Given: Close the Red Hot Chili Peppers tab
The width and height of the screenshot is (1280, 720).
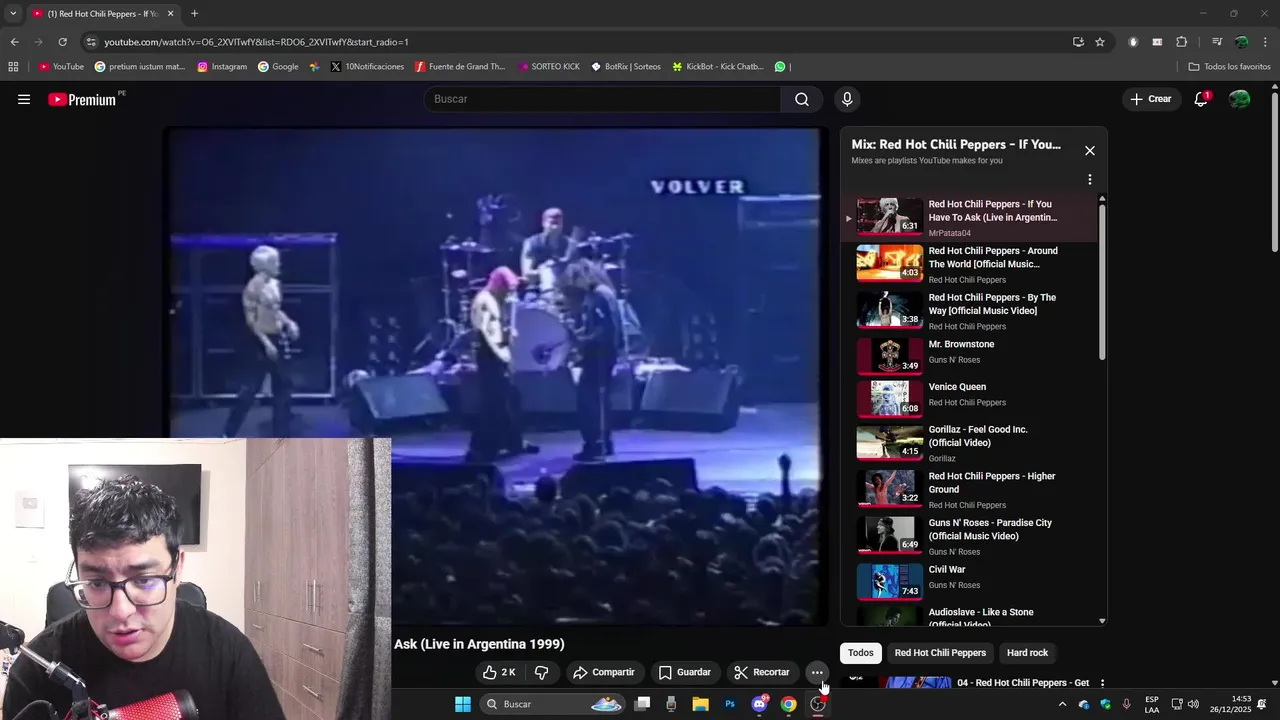Looking at the screenshot, I should (170, 14).
